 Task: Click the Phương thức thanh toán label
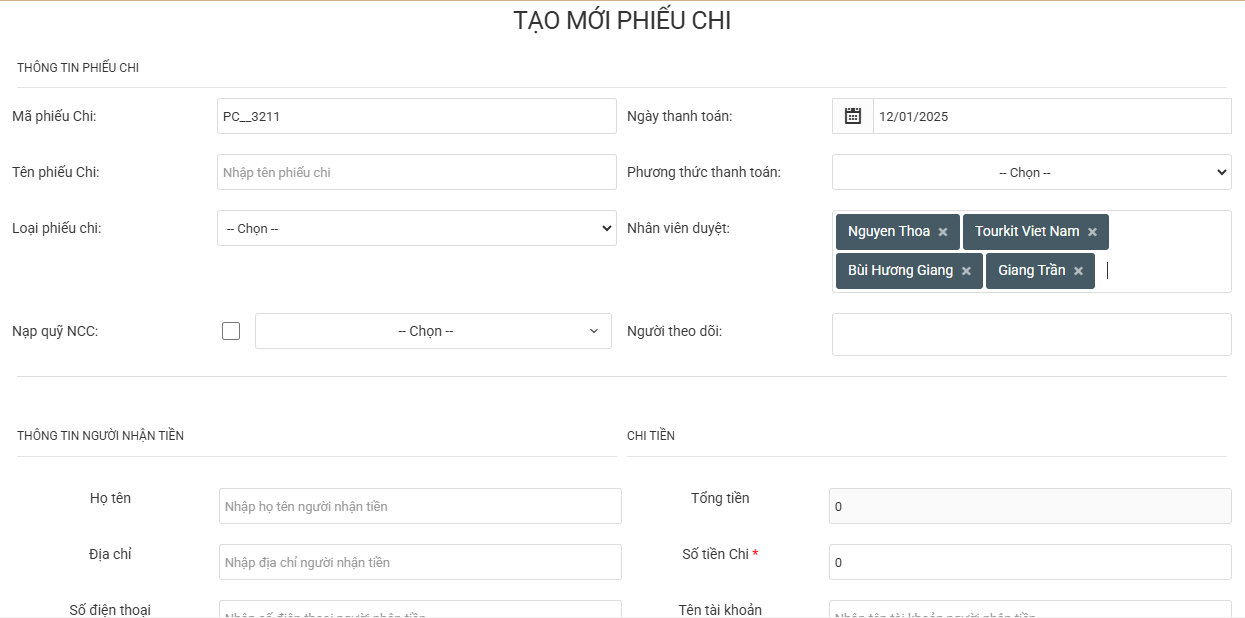[x=704, y=172]
